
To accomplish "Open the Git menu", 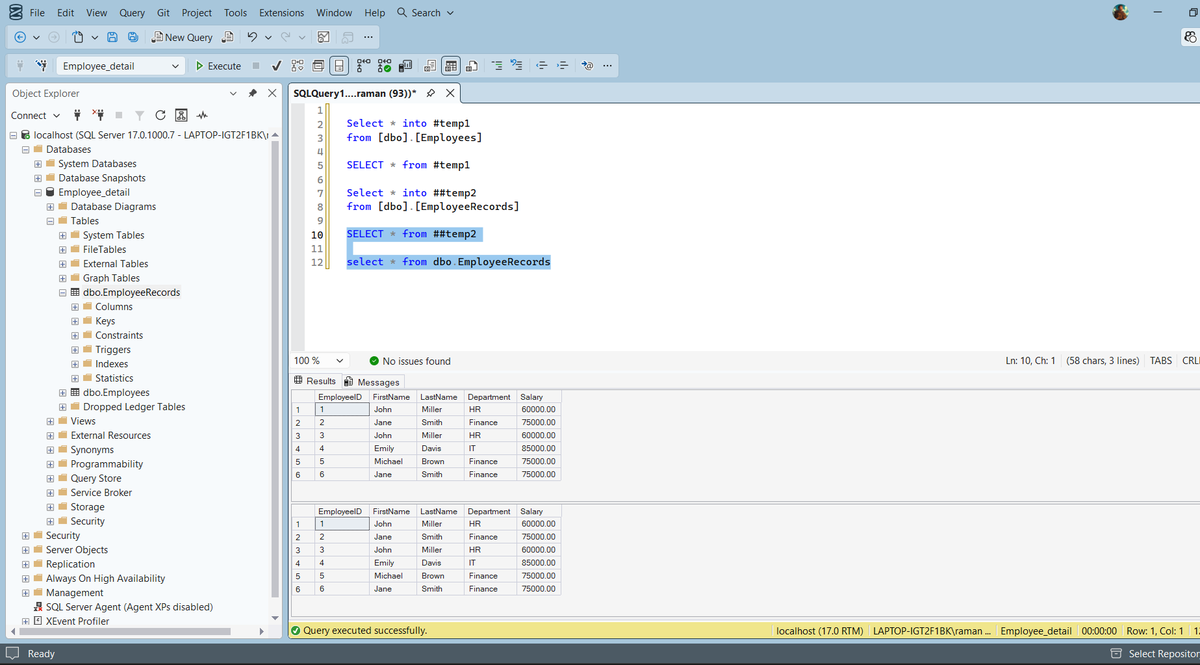I will [163, 12].
